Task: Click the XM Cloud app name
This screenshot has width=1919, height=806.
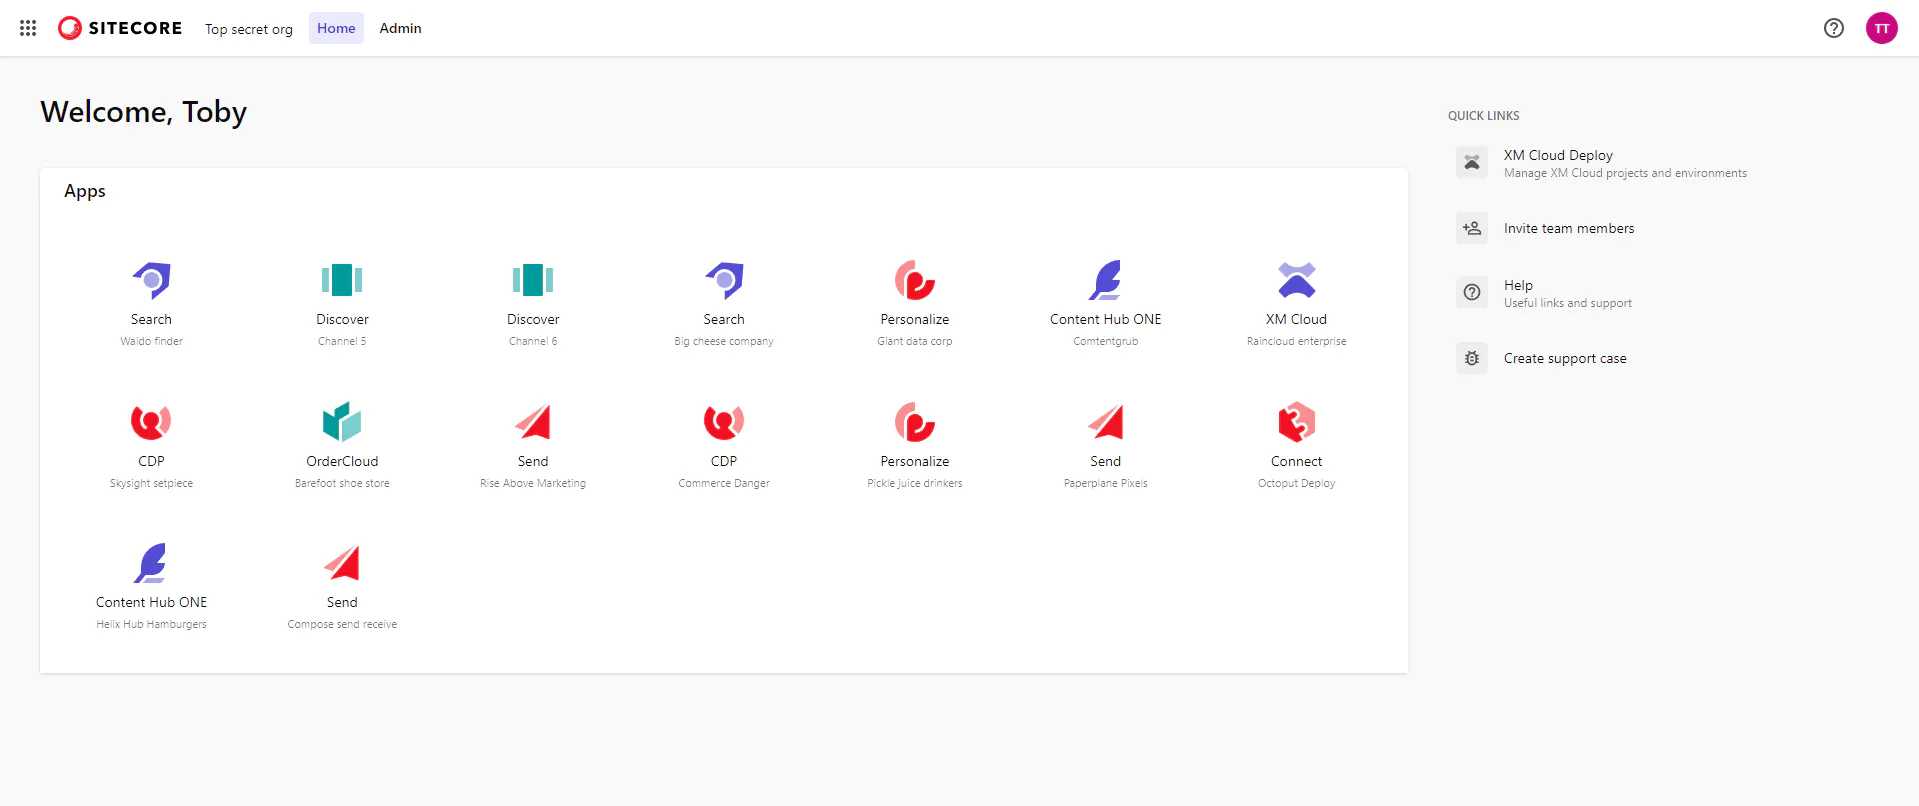Action: (x=1297, y=319)
